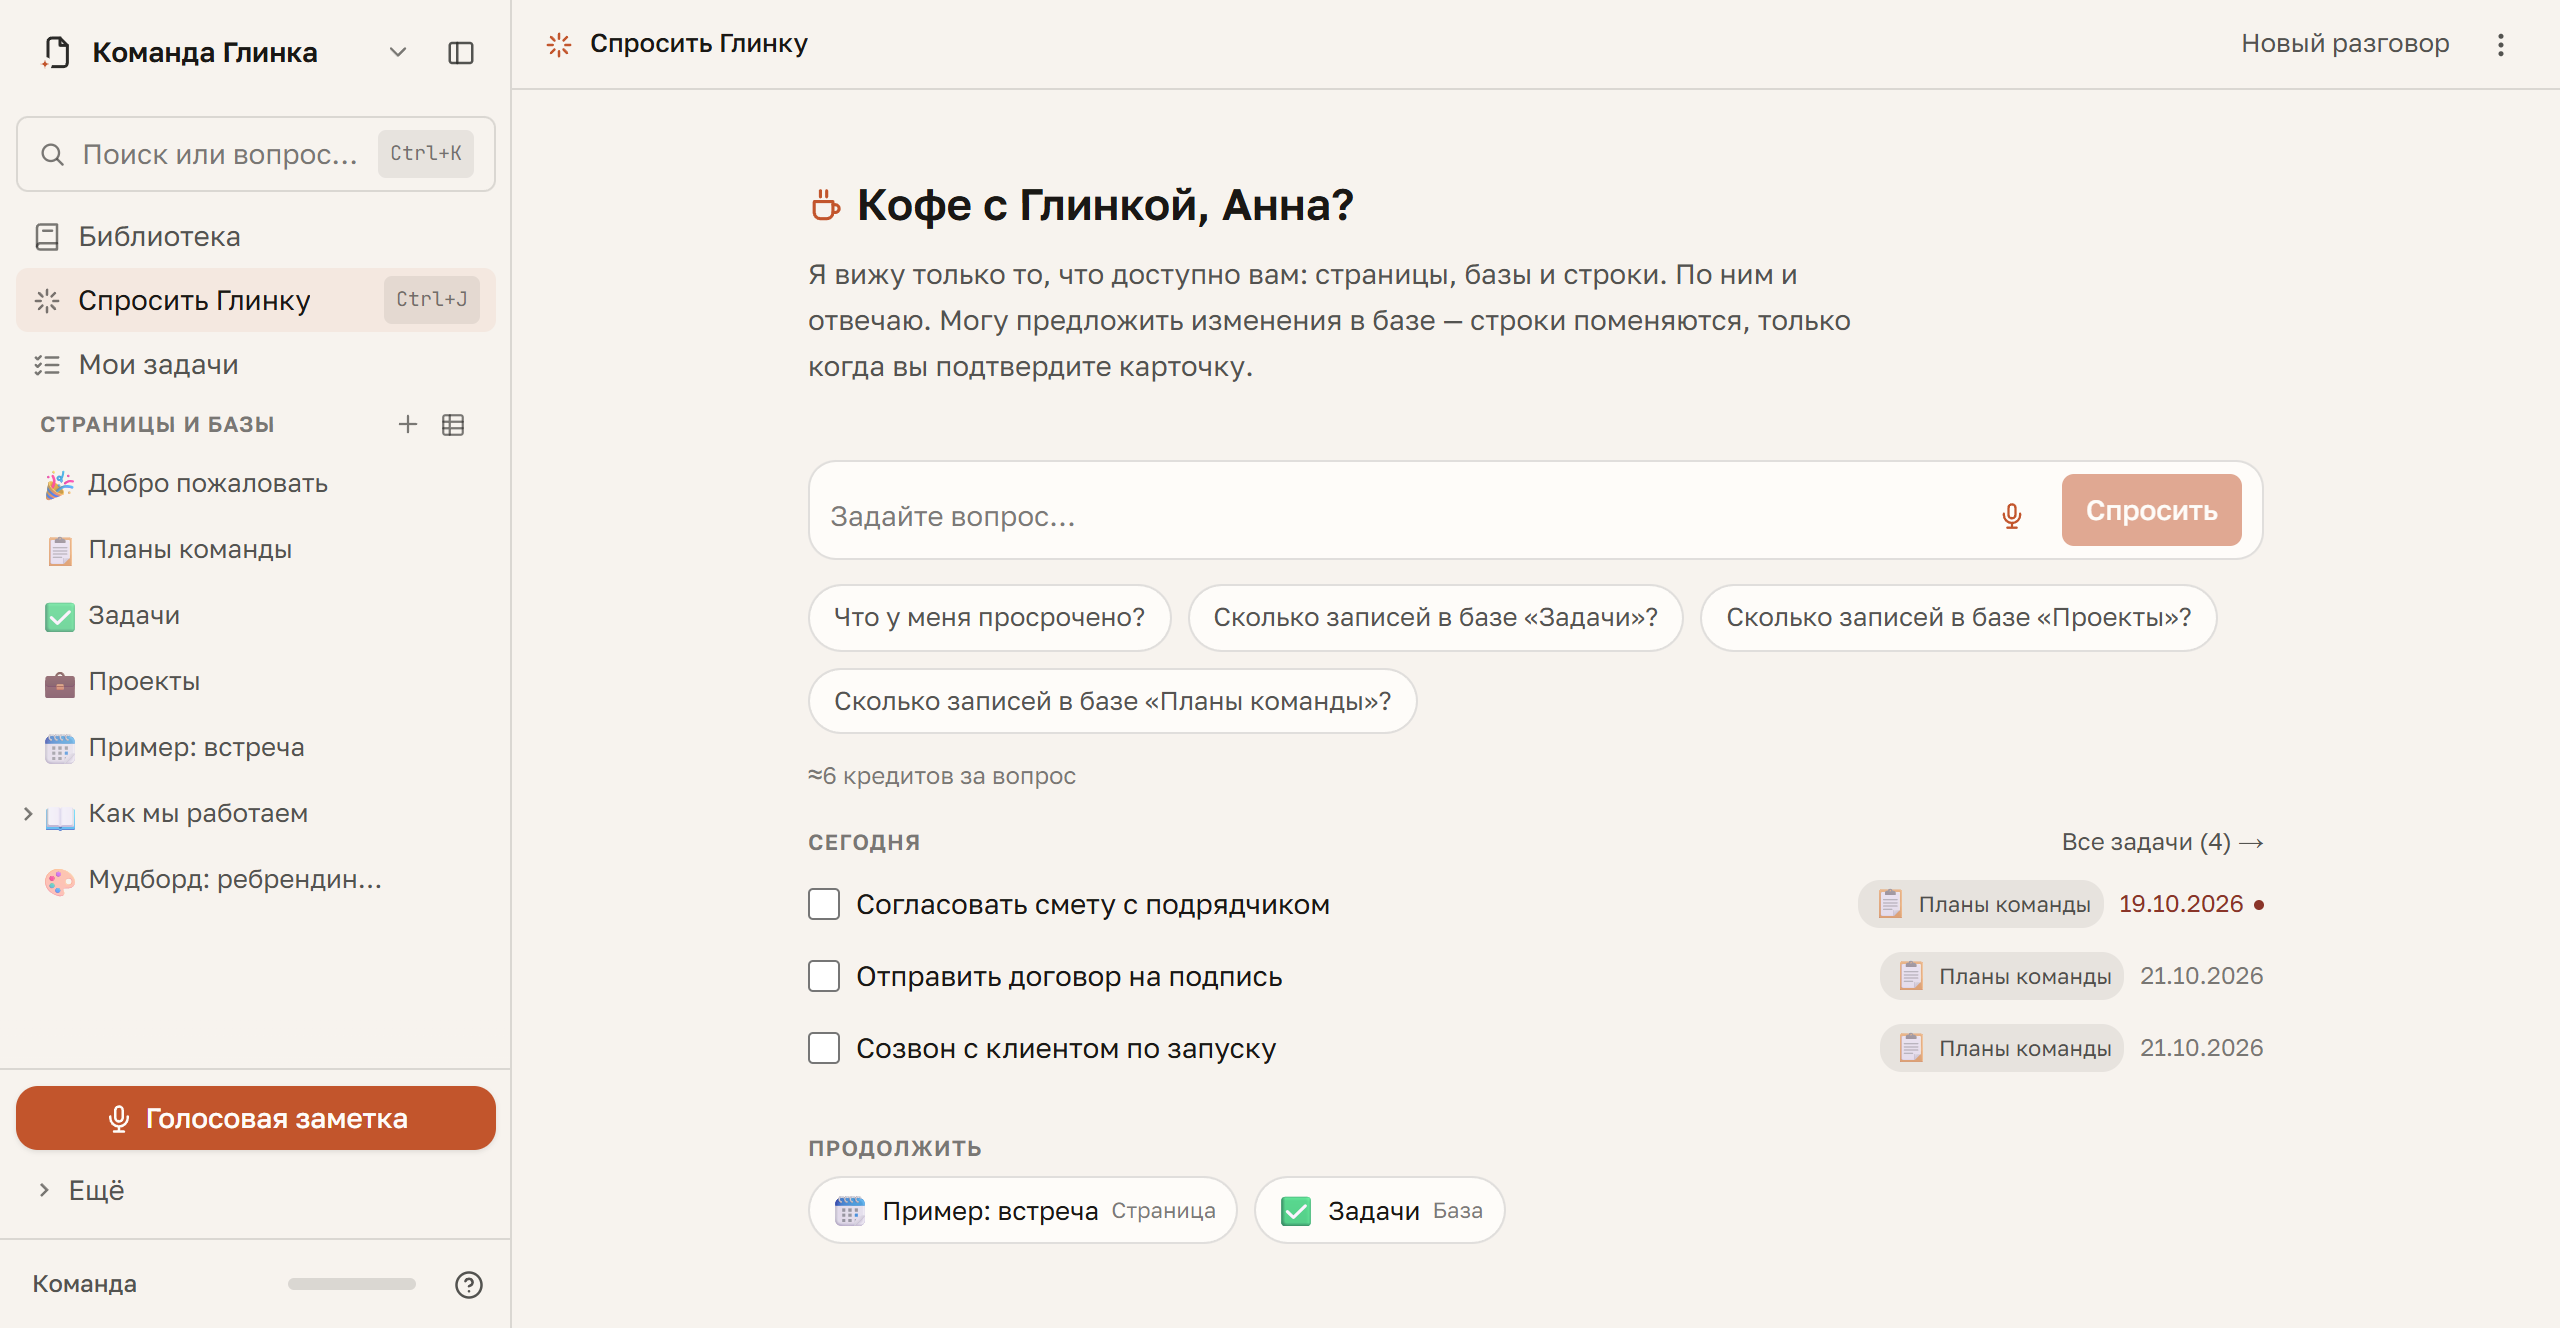Image resolution: width=2560 pixels, height=1328 pixels.
Task: Open help with the question mark icon
Action: 469,1284
